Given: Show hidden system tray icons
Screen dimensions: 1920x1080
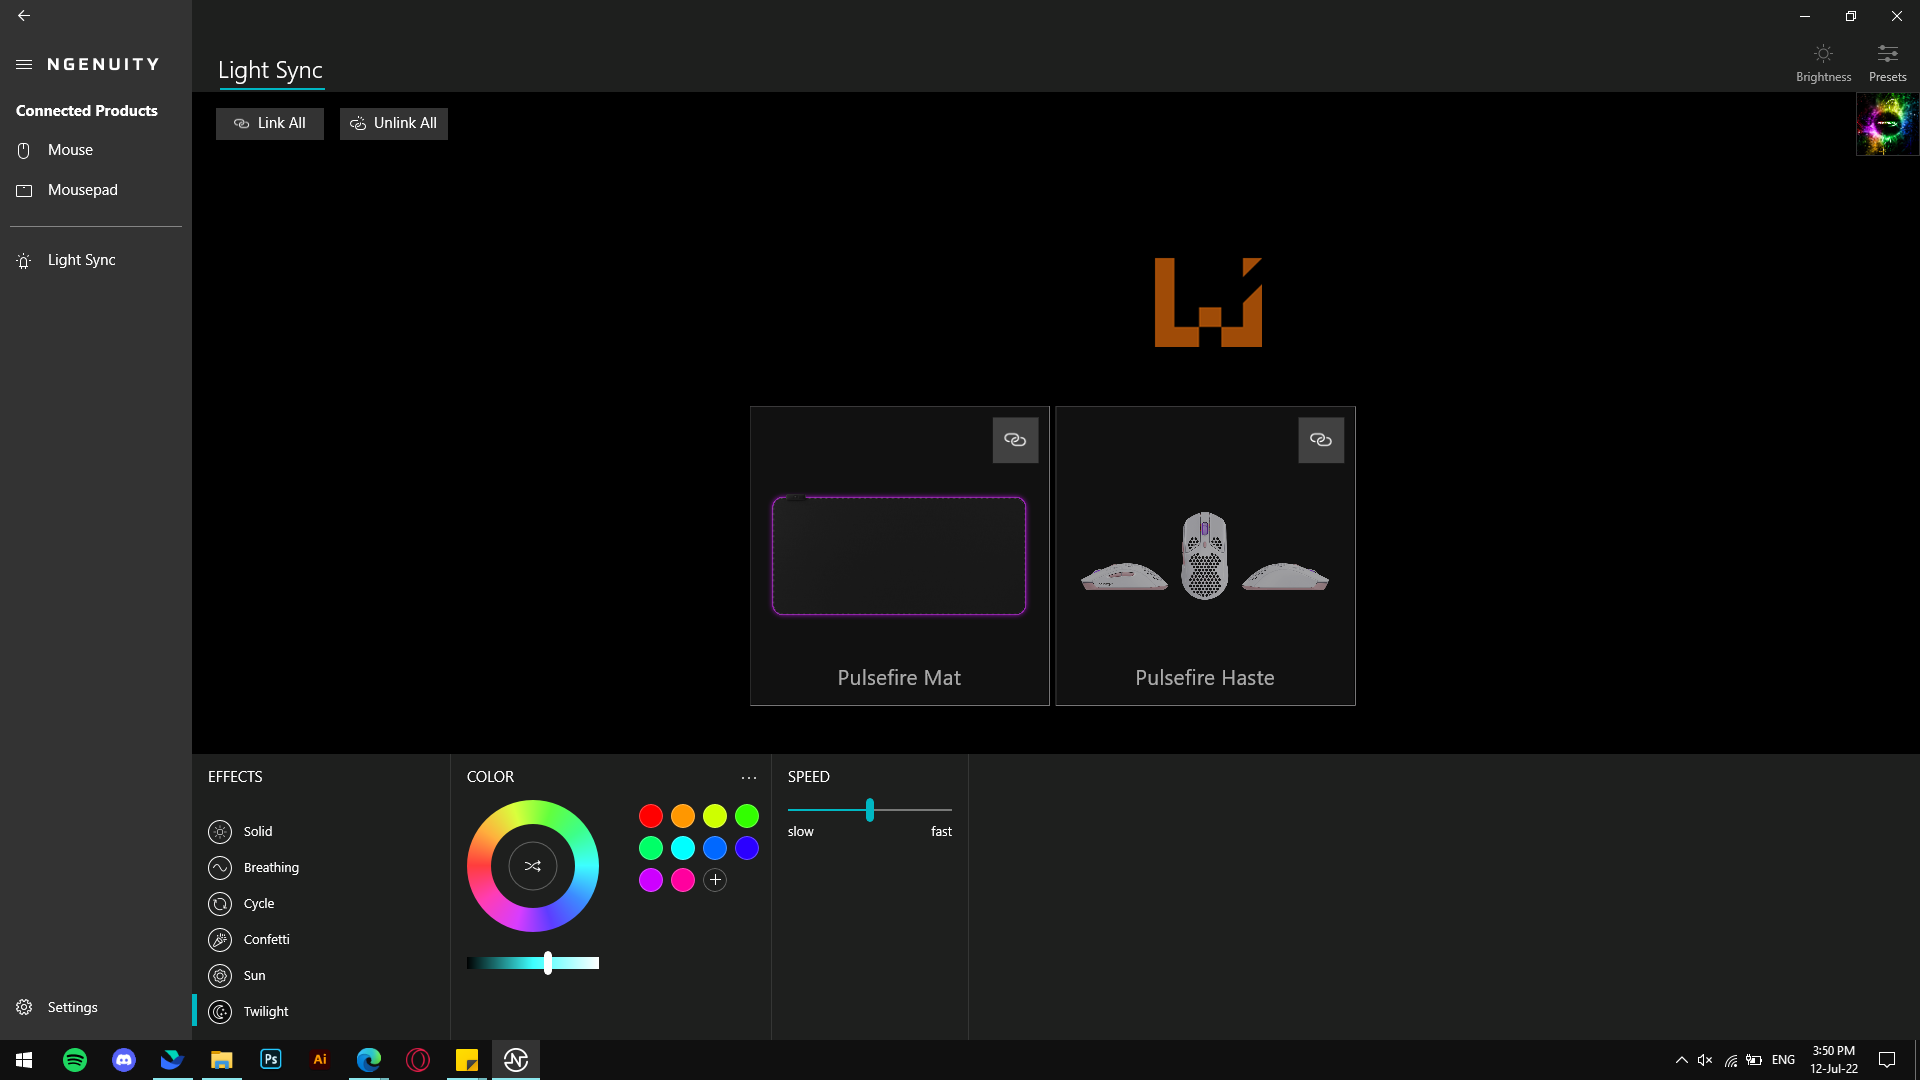Looking at the screenshot, I should [x=1681, y=1060].
